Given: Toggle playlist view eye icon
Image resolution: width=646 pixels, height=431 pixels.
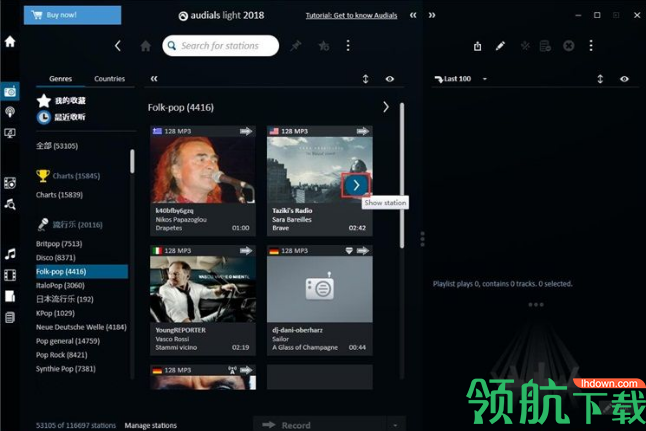Looking at the screenshot, I should (x=625, y=79).
